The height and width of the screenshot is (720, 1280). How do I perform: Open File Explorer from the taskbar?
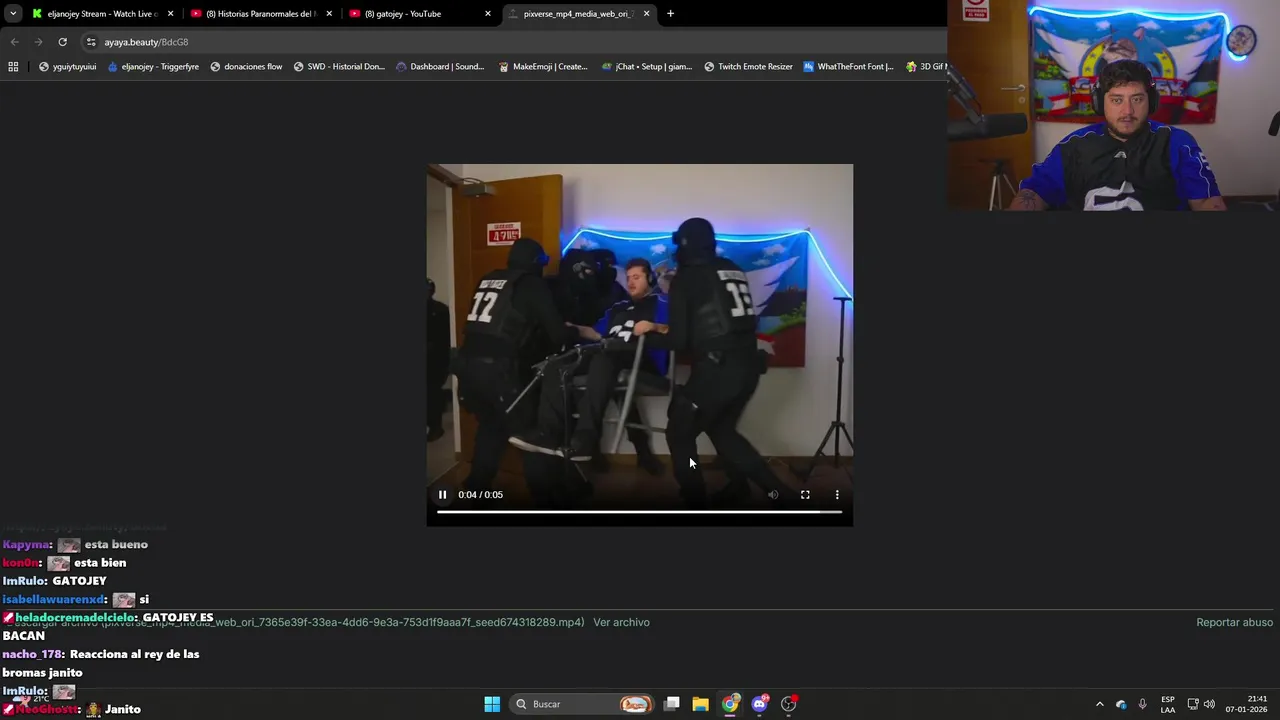coord(701,704)
